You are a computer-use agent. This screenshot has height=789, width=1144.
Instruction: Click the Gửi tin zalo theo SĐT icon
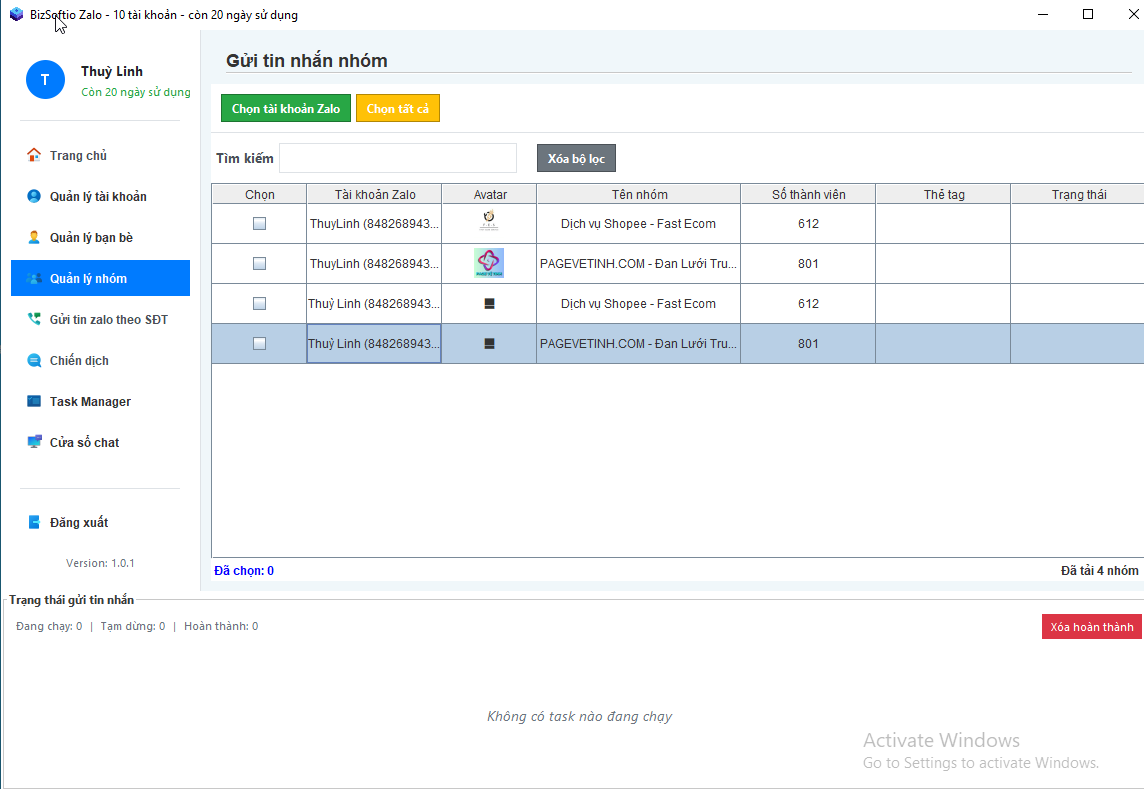coord(34,319)
